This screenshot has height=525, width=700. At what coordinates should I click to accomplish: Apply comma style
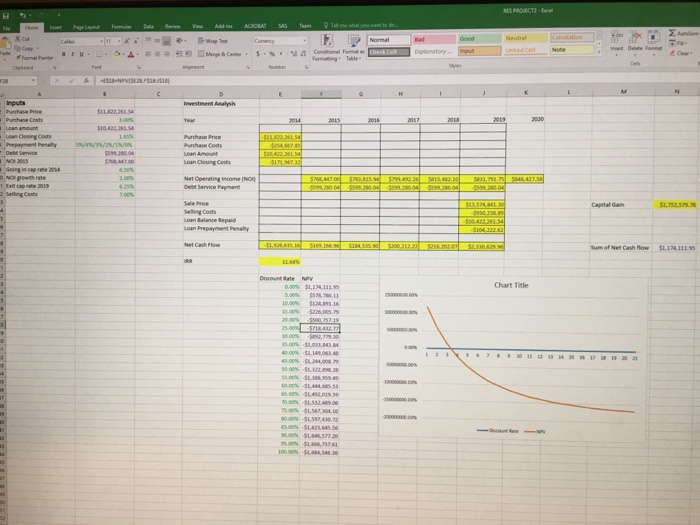coord(281,54)
